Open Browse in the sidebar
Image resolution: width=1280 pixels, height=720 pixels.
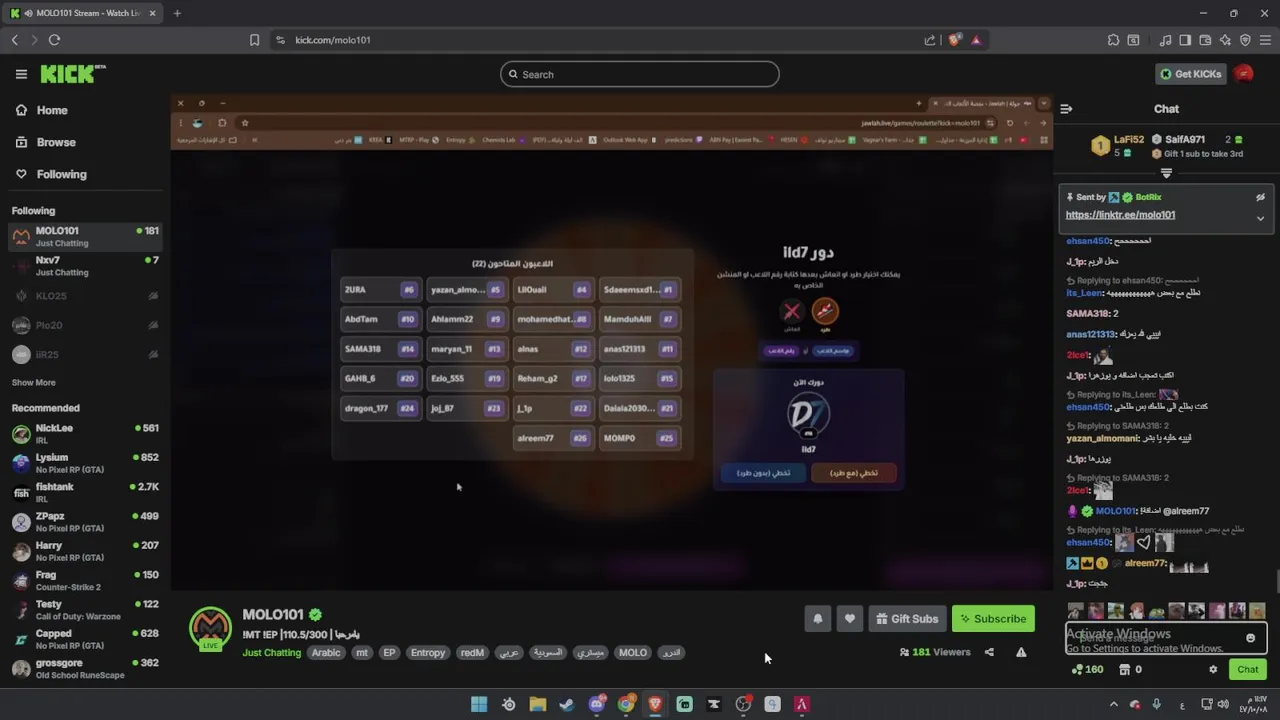click(x=55, y=142)
